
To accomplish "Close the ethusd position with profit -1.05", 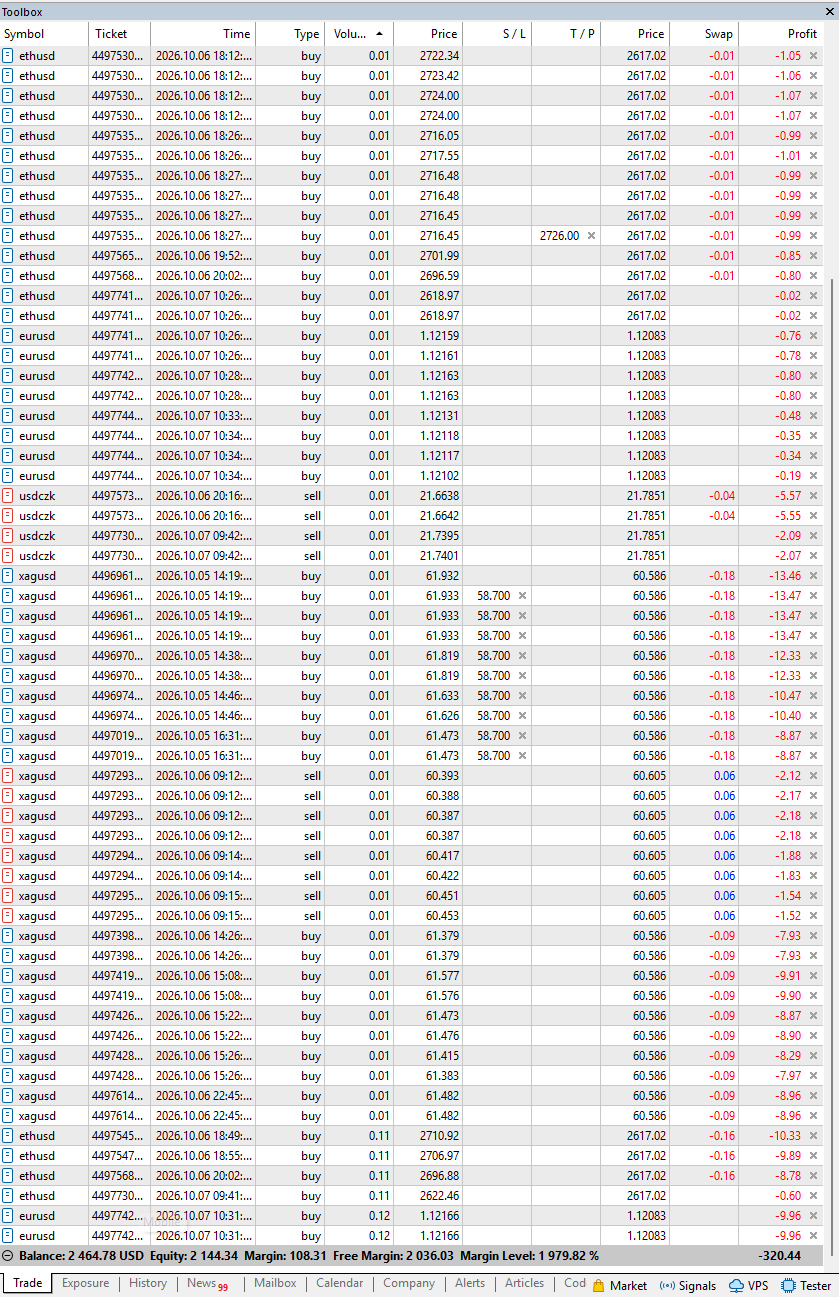I will 813,56.
